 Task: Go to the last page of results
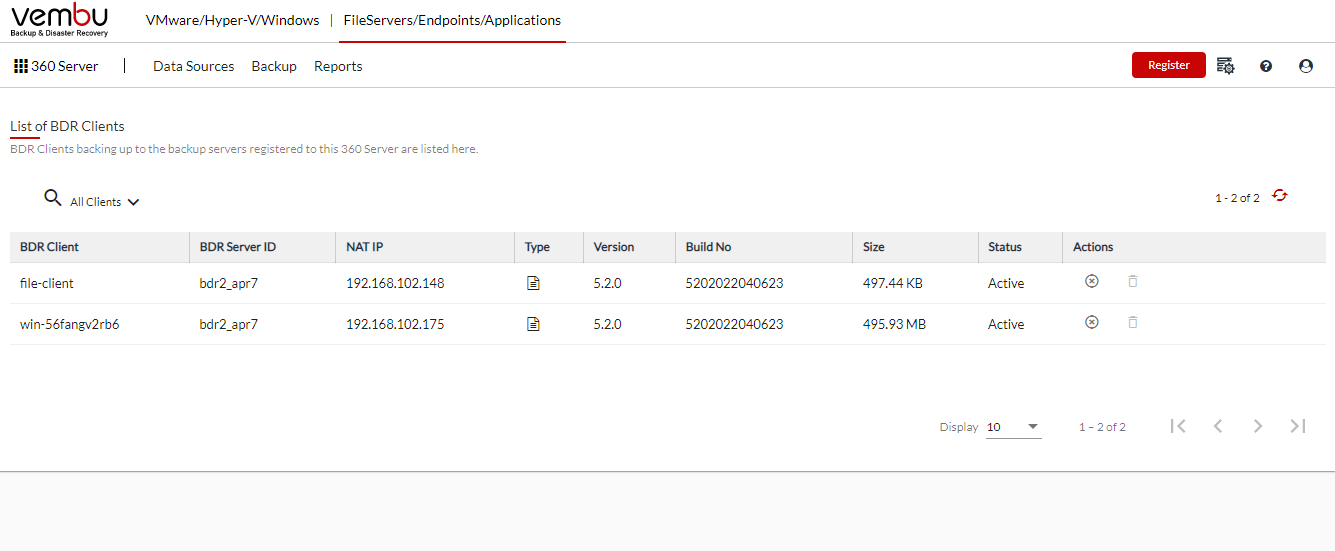tap(1298, 426)
